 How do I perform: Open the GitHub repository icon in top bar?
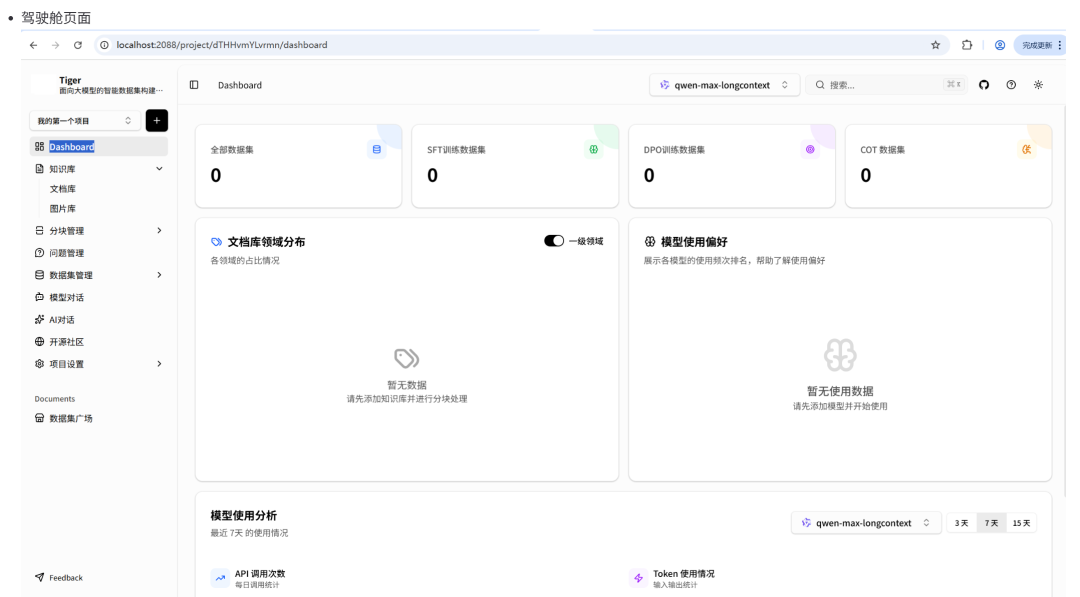click(984, 85)
